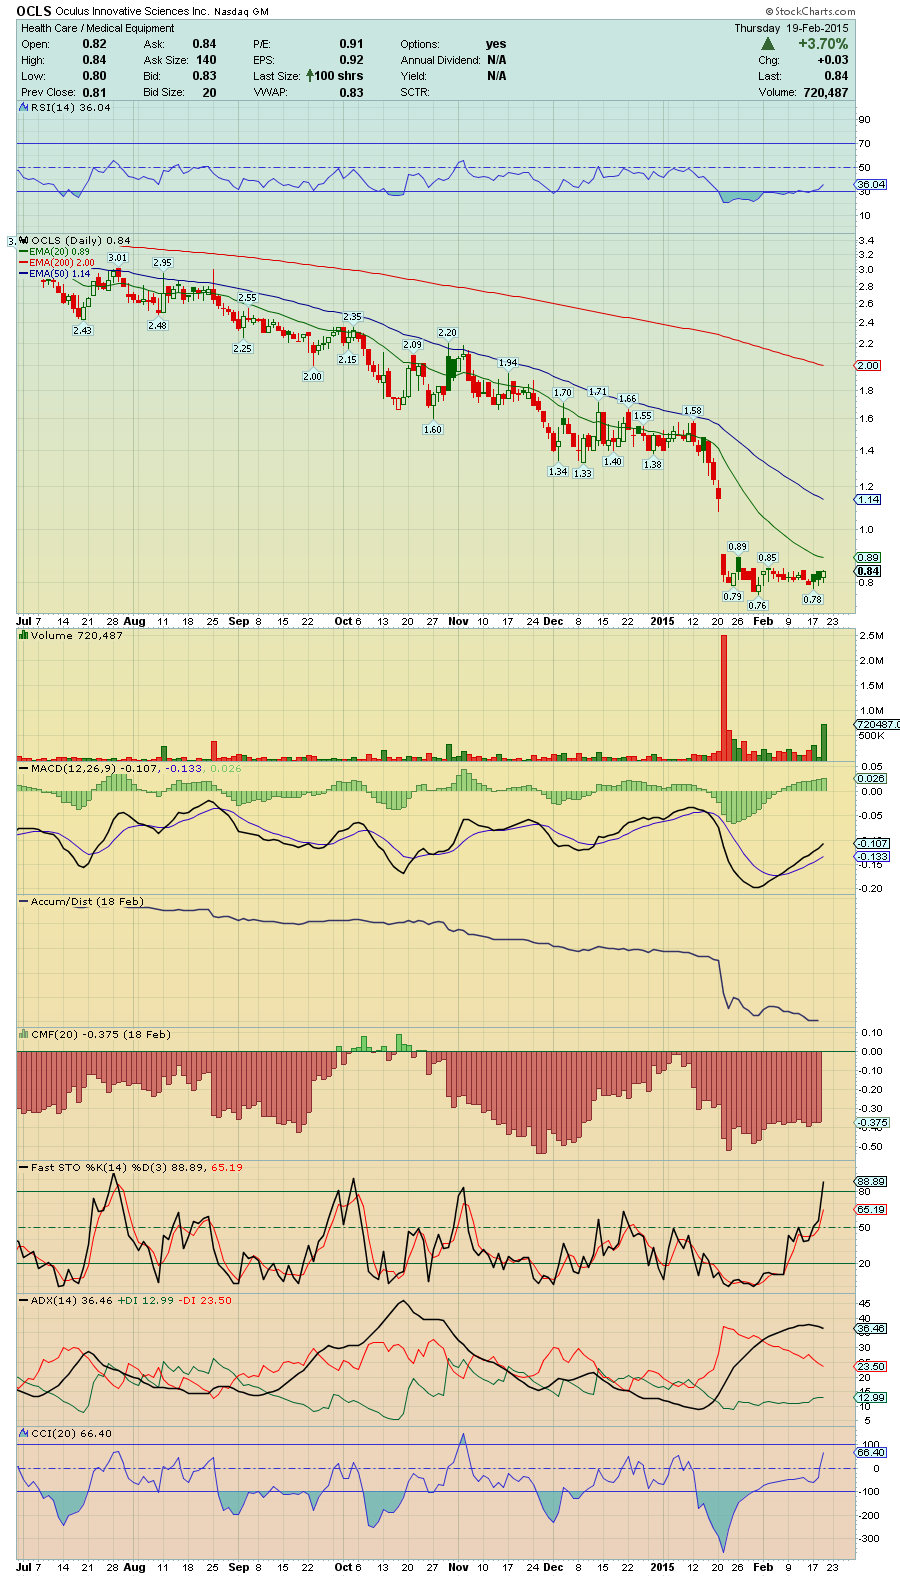Click the Prev Close 0.81 value
Viewport: 900px width, 1577px height.
click(94, 92)
